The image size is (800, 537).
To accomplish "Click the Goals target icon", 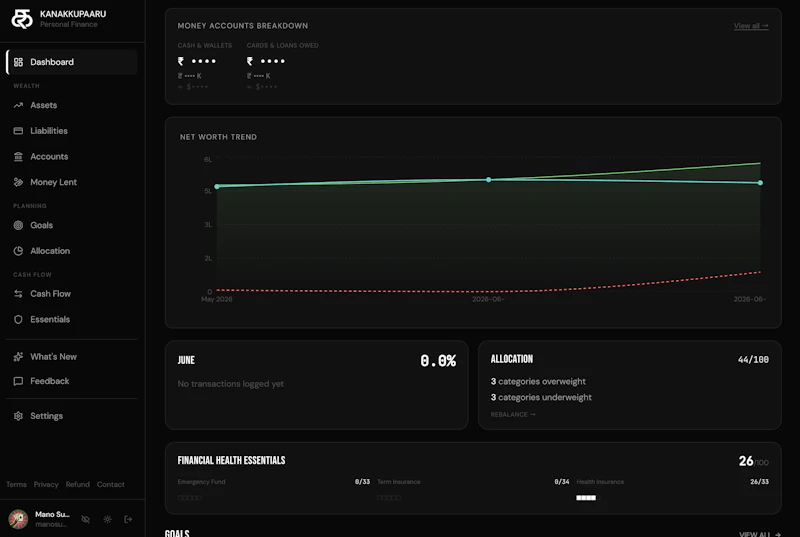I will click(x=18, y=225).
